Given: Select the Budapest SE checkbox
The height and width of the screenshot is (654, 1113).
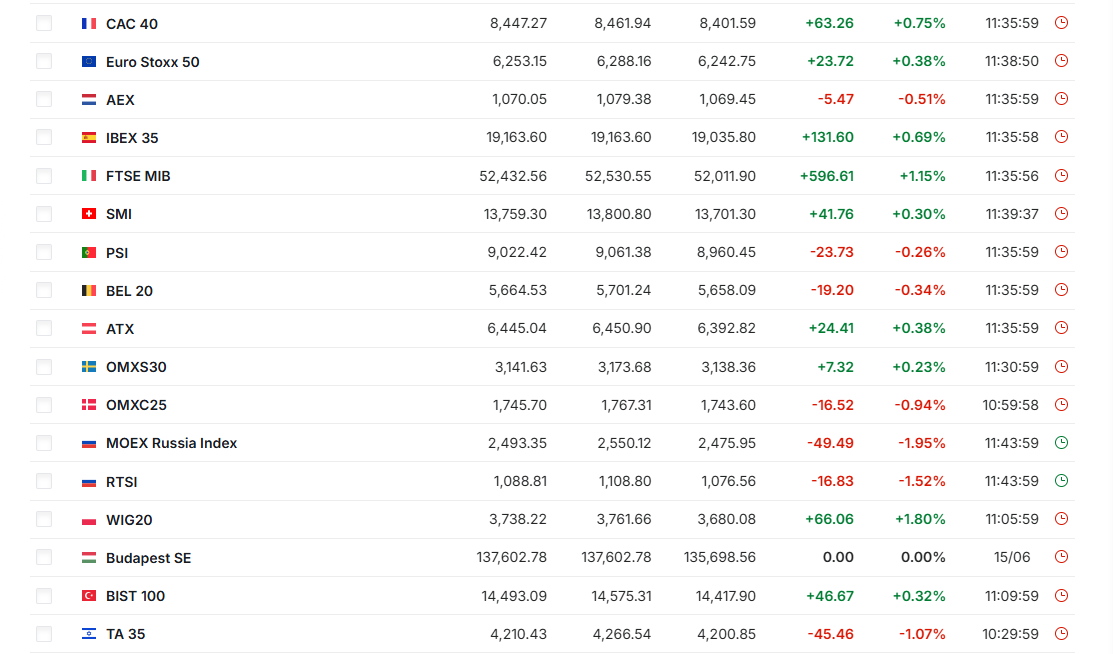Looking at the screenshot, I should click(x=44, y=557).
